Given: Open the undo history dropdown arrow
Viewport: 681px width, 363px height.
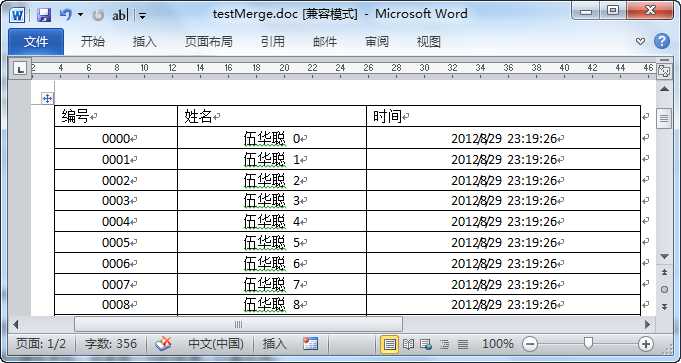Looking at the screenshot, I should click(80, 15).
